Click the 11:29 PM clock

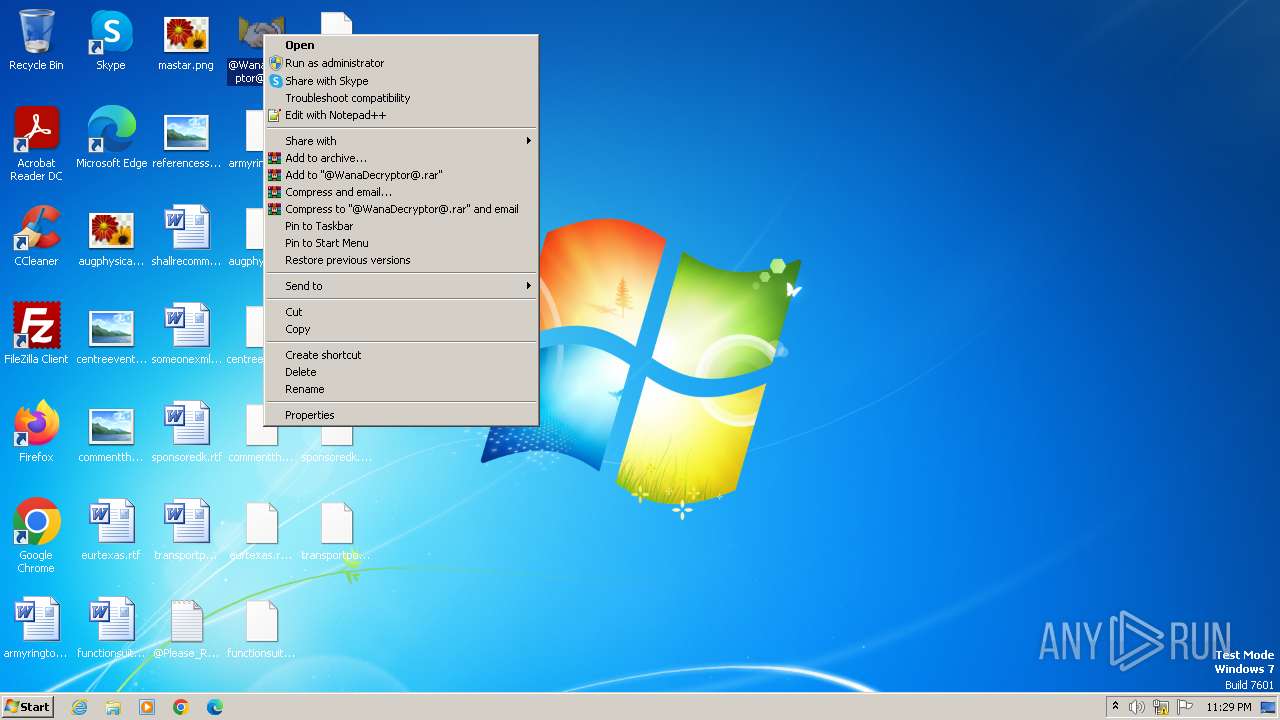[1228, 707]
